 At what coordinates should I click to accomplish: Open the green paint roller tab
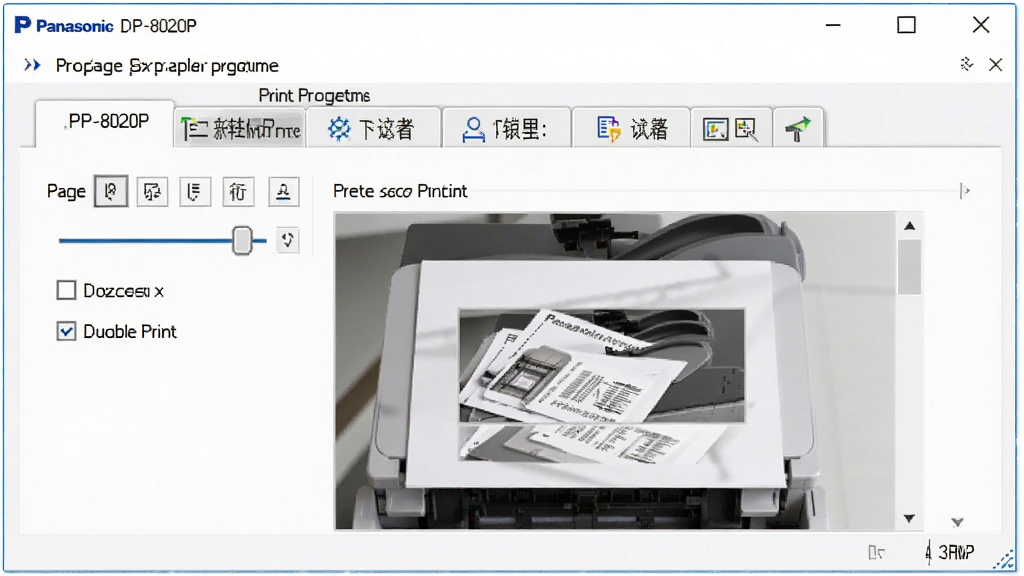(x=797, y=128)
